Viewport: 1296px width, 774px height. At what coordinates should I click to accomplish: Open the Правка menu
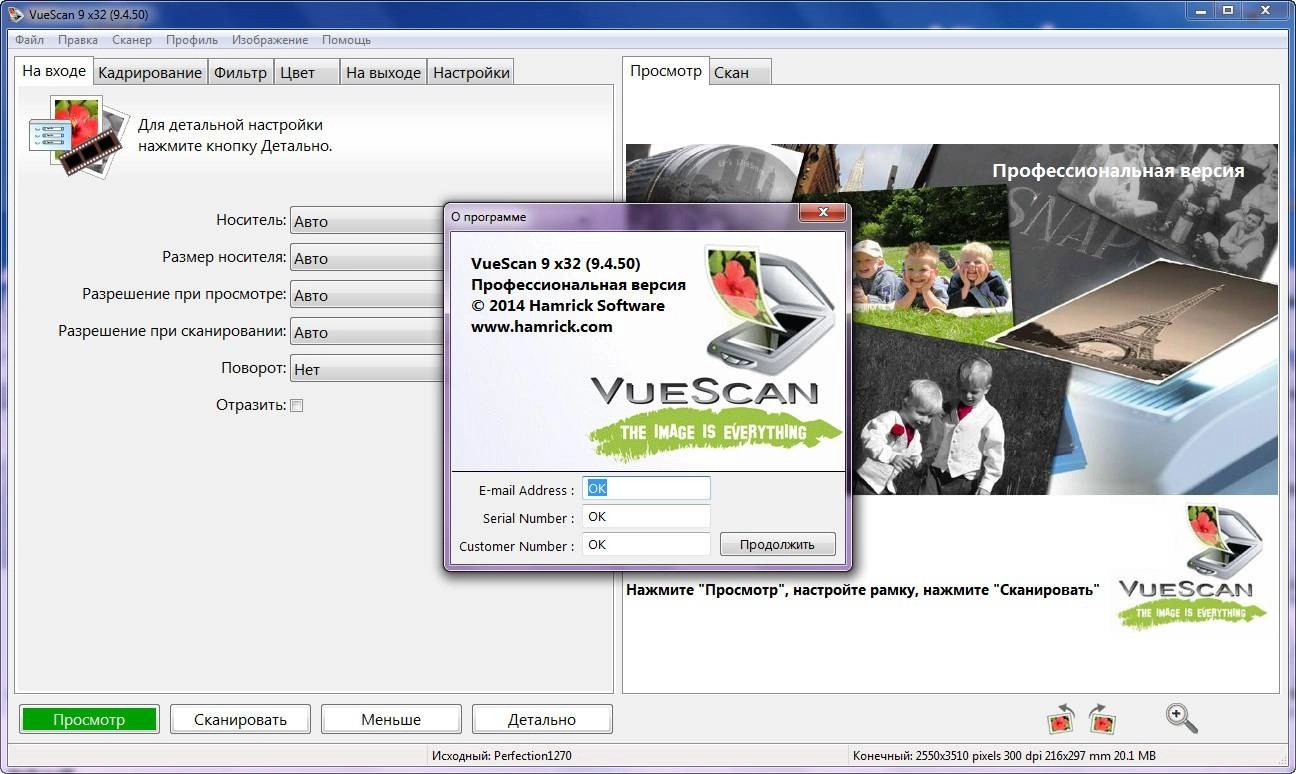coord(78,40)
